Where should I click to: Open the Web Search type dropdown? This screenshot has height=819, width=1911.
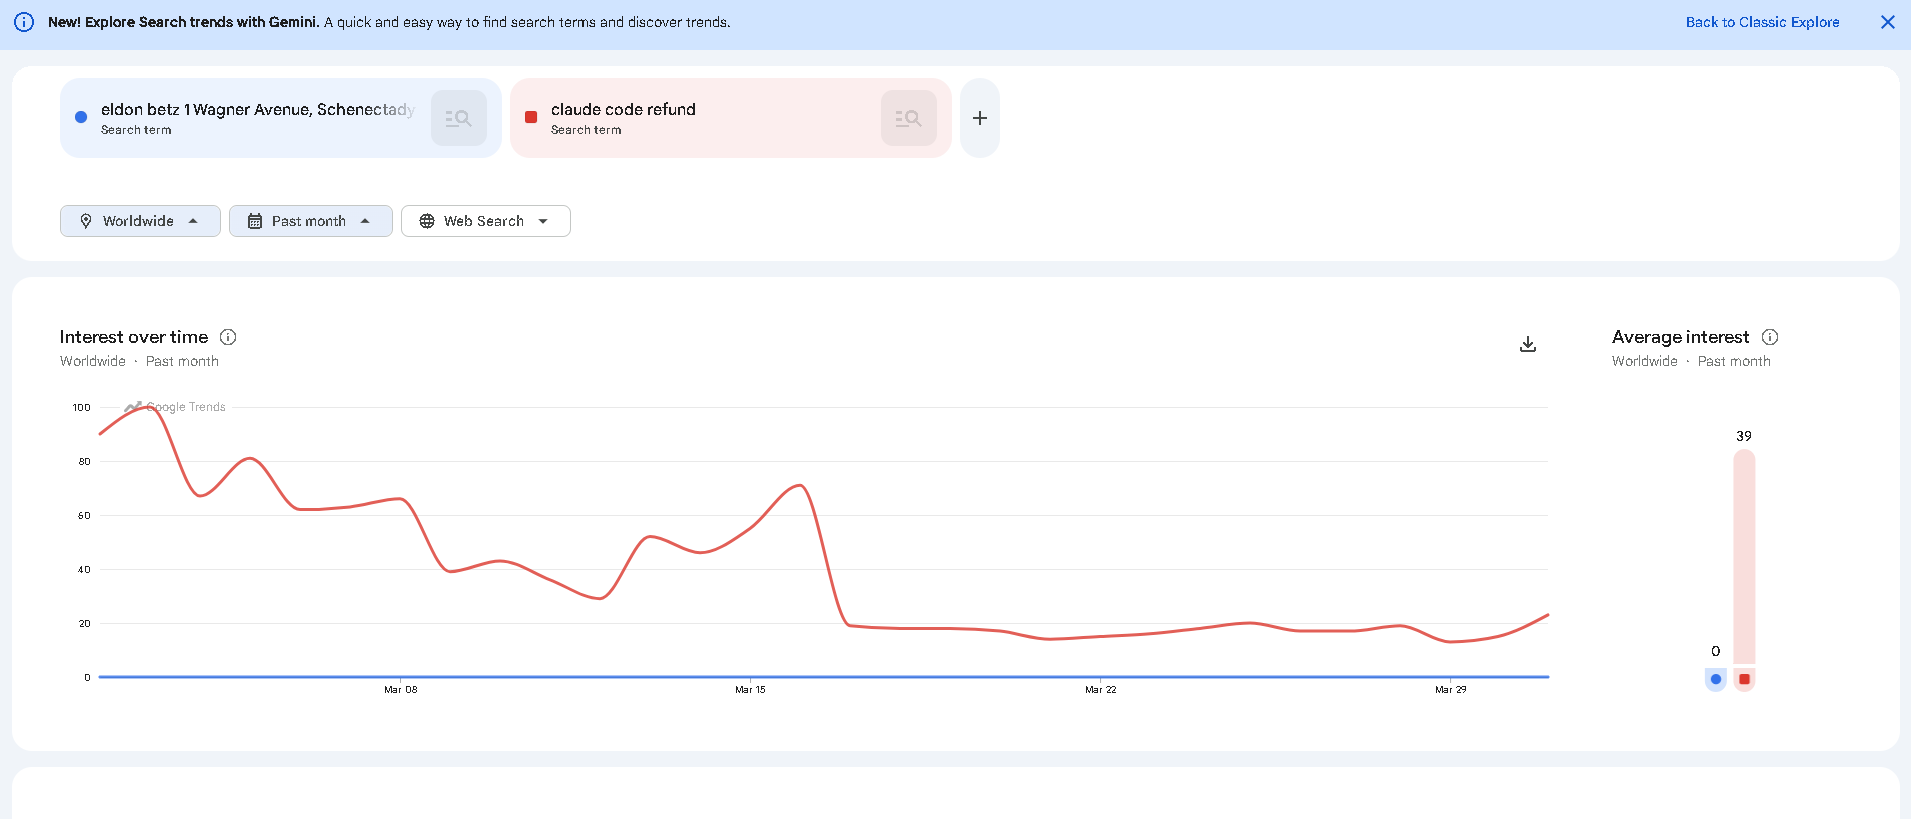click(485, 221)
